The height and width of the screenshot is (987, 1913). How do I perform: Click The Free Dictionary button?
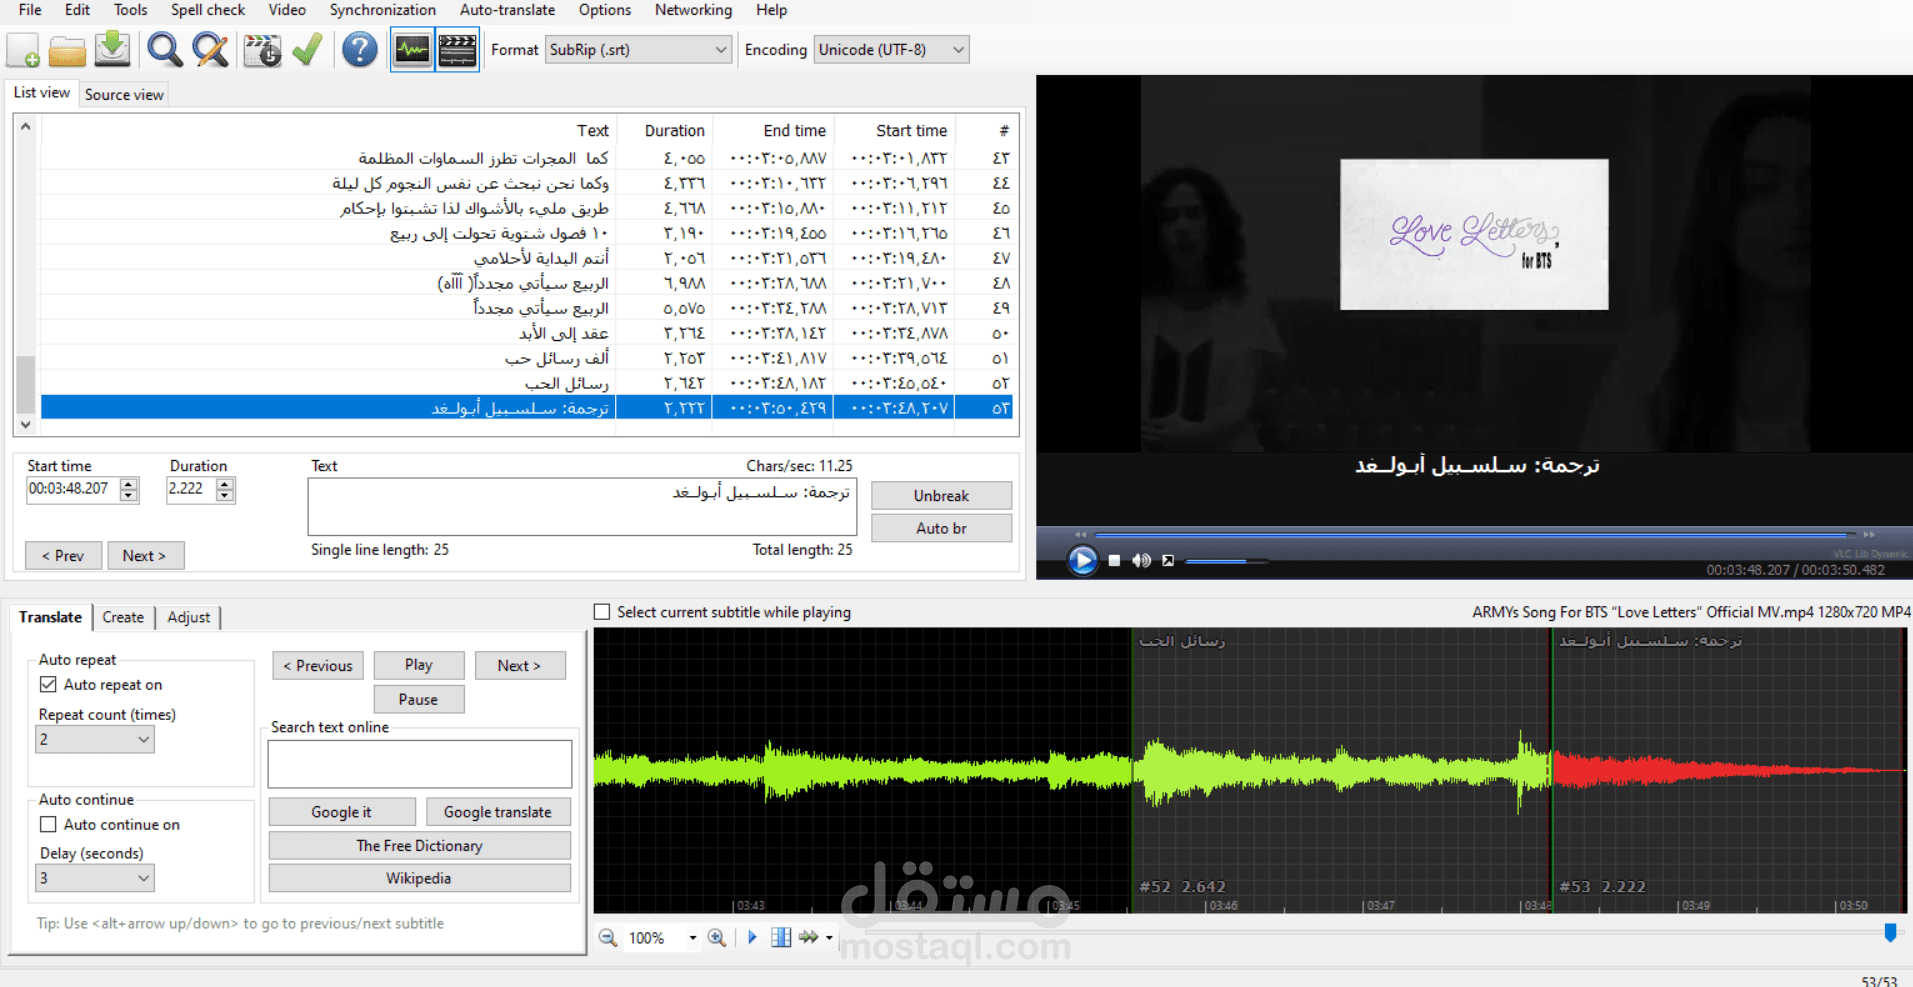[x=419, y=845]
